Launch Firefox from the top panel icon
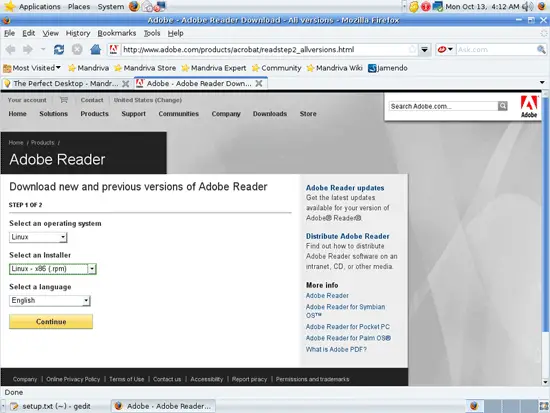The width and height of the screenshot is (550, 413). tap(134, 6)
